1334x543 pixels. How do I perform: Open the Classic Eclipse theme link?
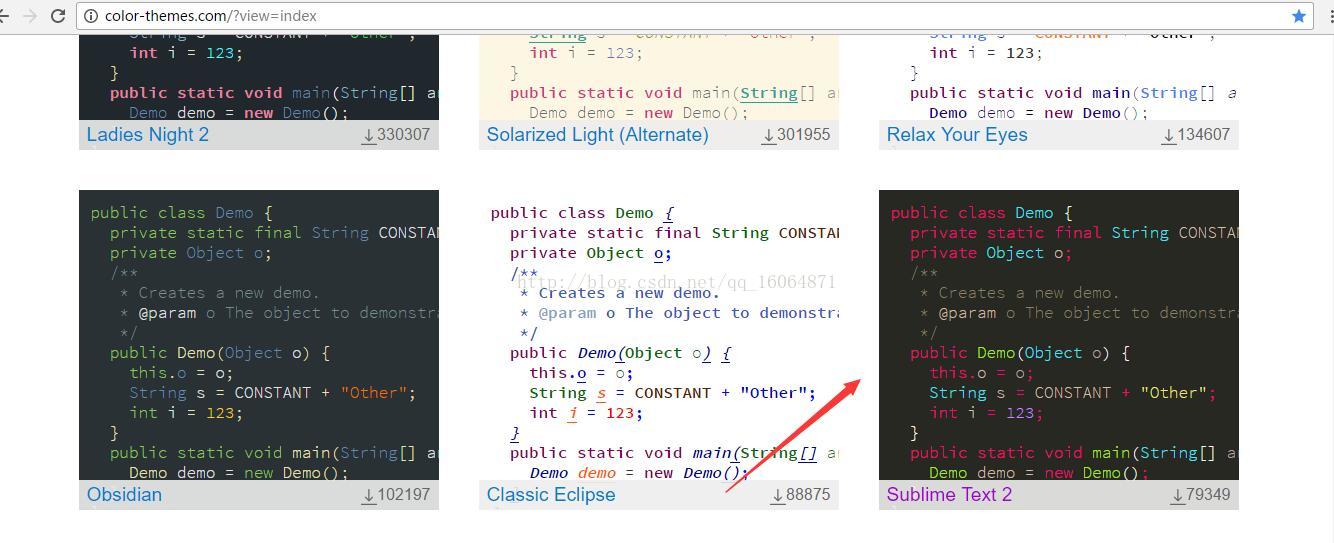(x=551, y=494)
